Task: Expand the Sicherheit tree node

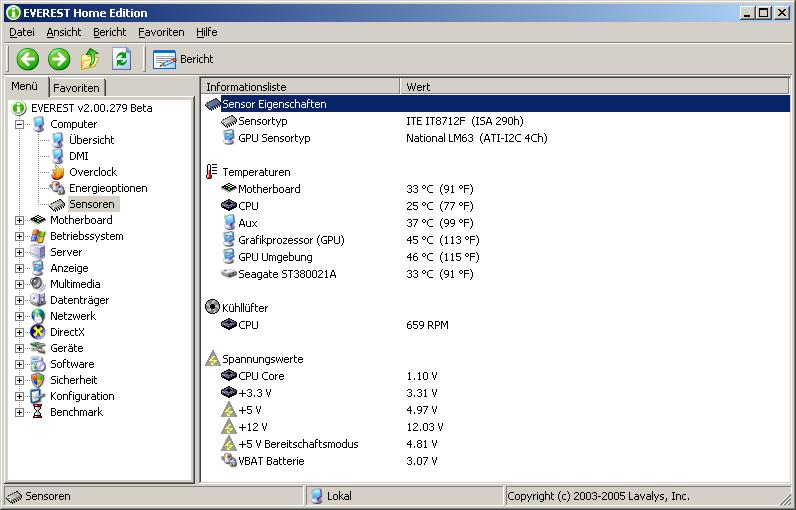Action: [x=19, y=380]
